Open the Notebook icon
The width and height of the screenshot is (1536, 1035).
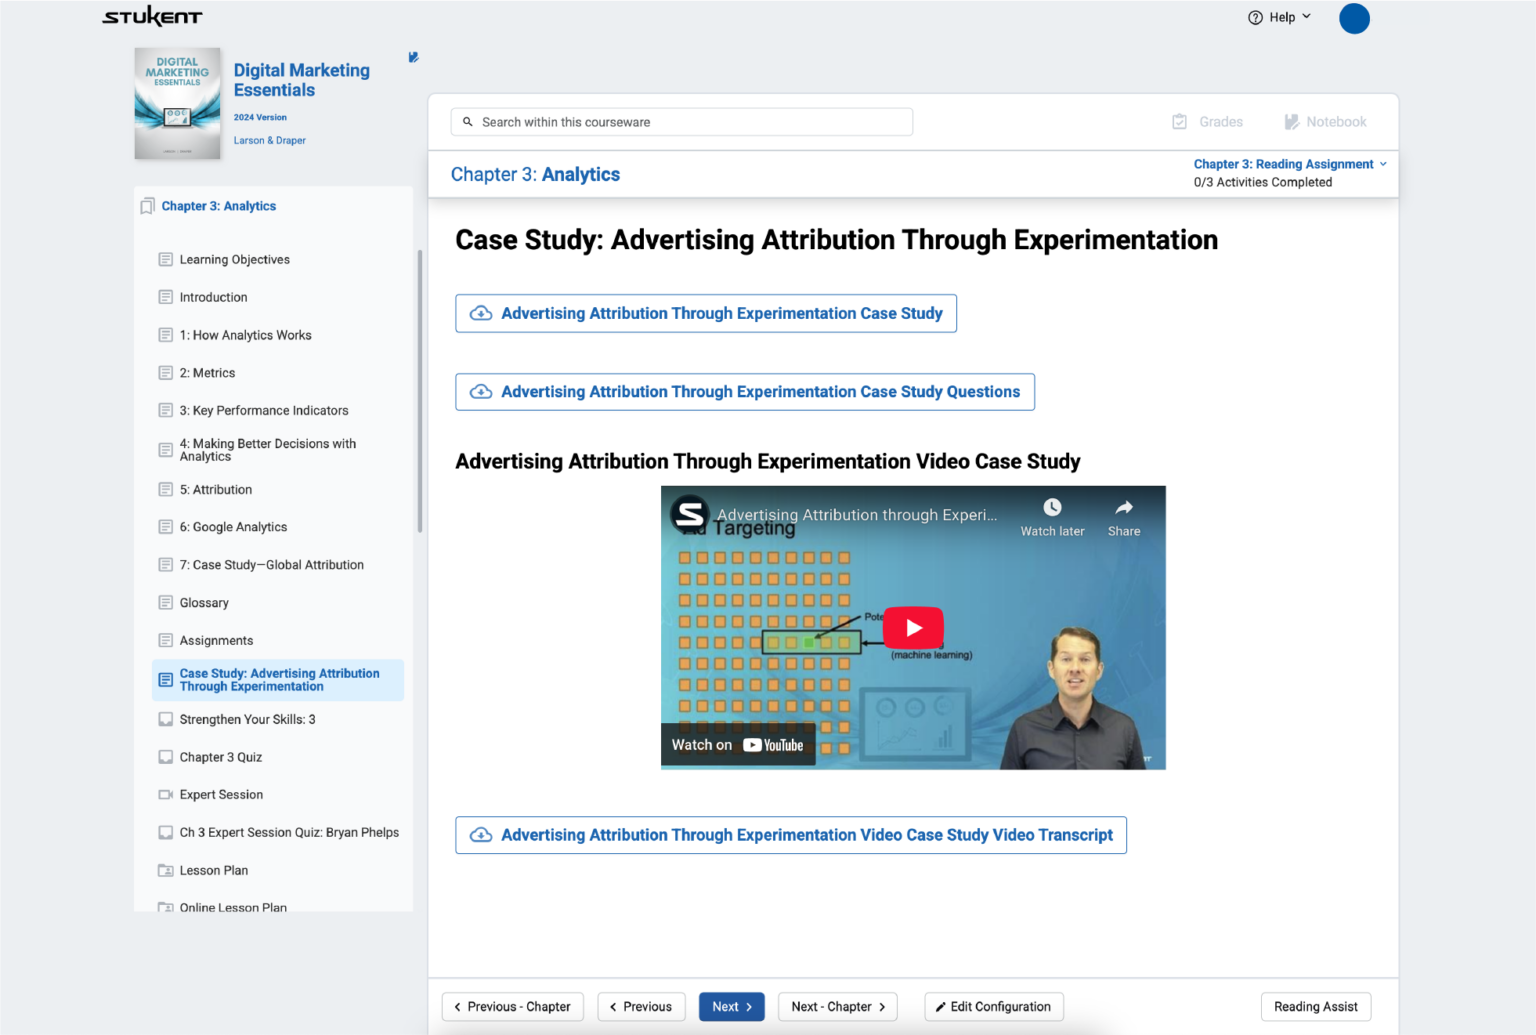pyautogui.click(x=1291, y=121)
